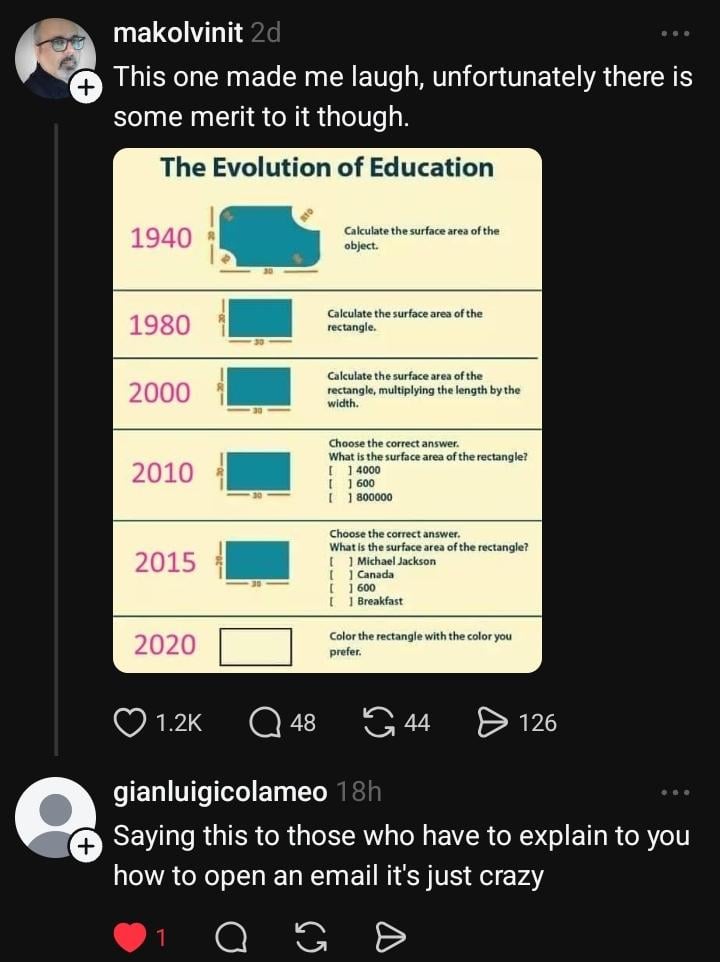Repost makolvinit's Evolution of Education post
The image size is (720, 962).
379,722
